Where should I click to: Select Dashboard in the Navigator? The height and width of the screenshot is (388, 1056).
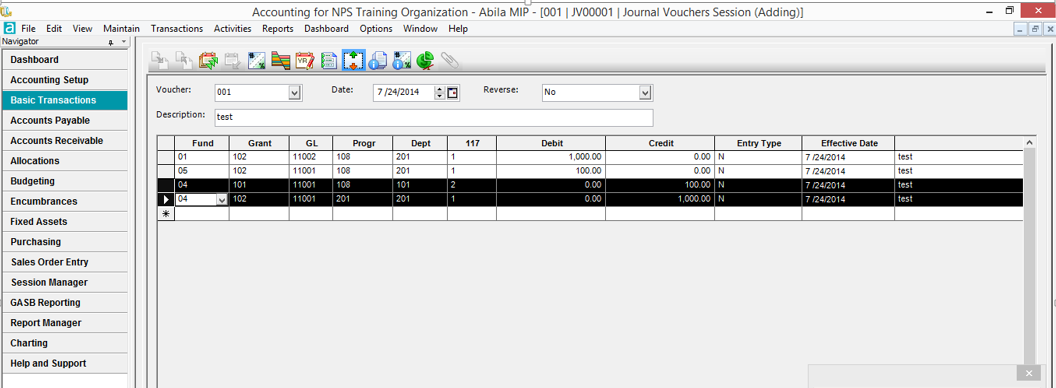64,60
